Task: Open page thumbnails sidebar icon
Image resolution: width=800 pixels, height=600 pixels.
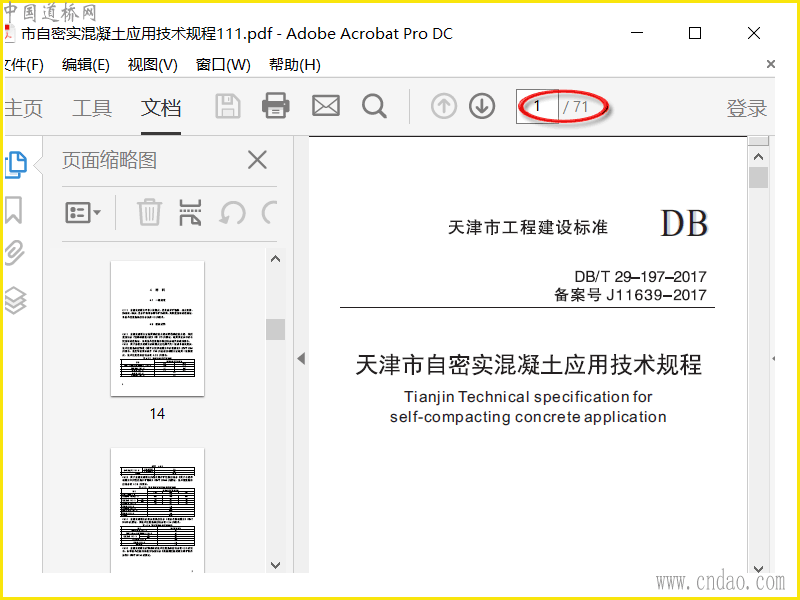Action: pos(16,165)
